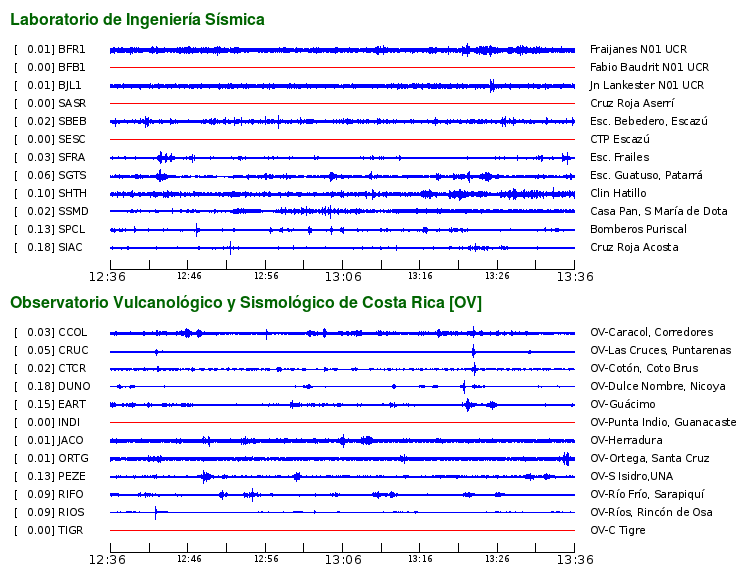Click 'OV-Río Frío, Sarapiquí' description

coord(647,494)
